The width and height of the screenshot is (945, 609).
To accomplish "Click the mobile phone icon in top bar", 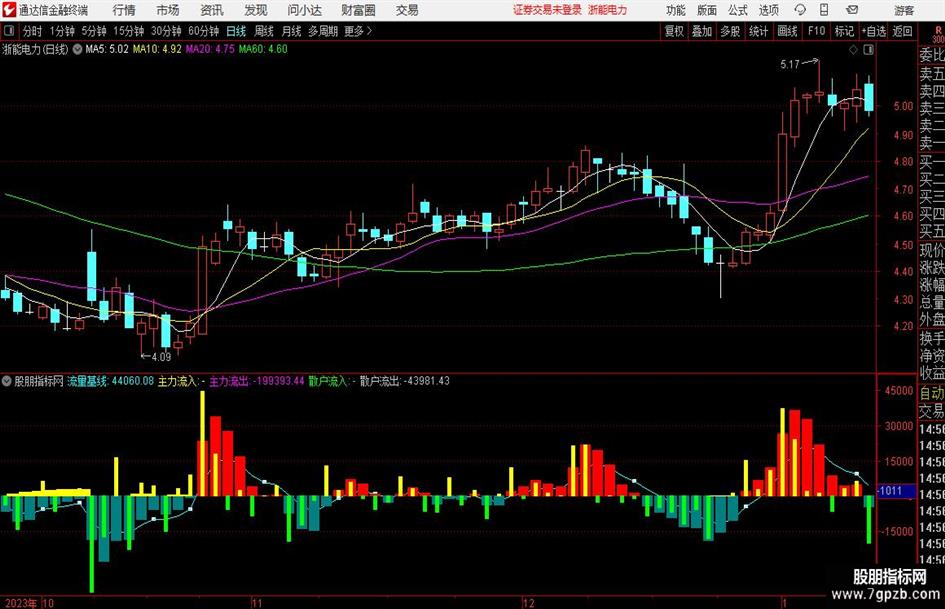I will click(x=824, y=10).
